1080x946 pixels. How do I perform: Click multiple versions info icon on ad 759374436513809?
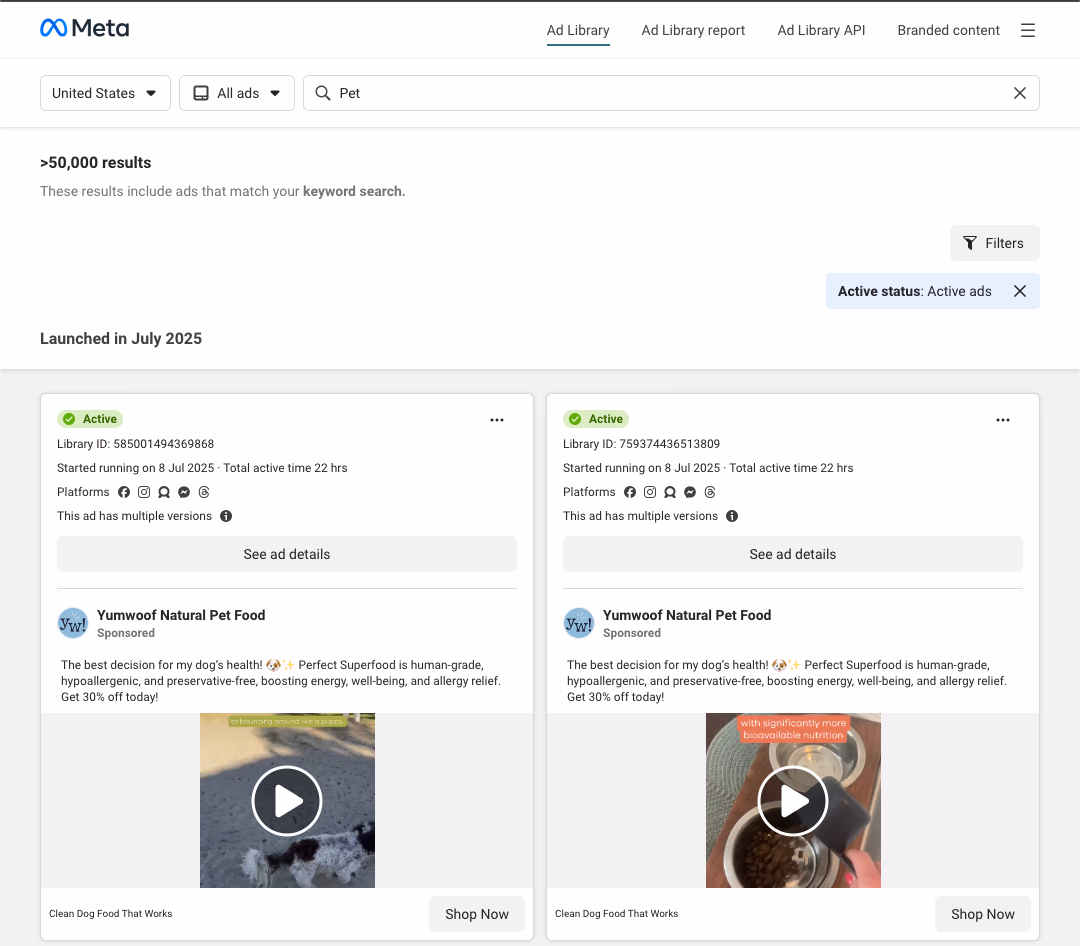click(732, 516)
